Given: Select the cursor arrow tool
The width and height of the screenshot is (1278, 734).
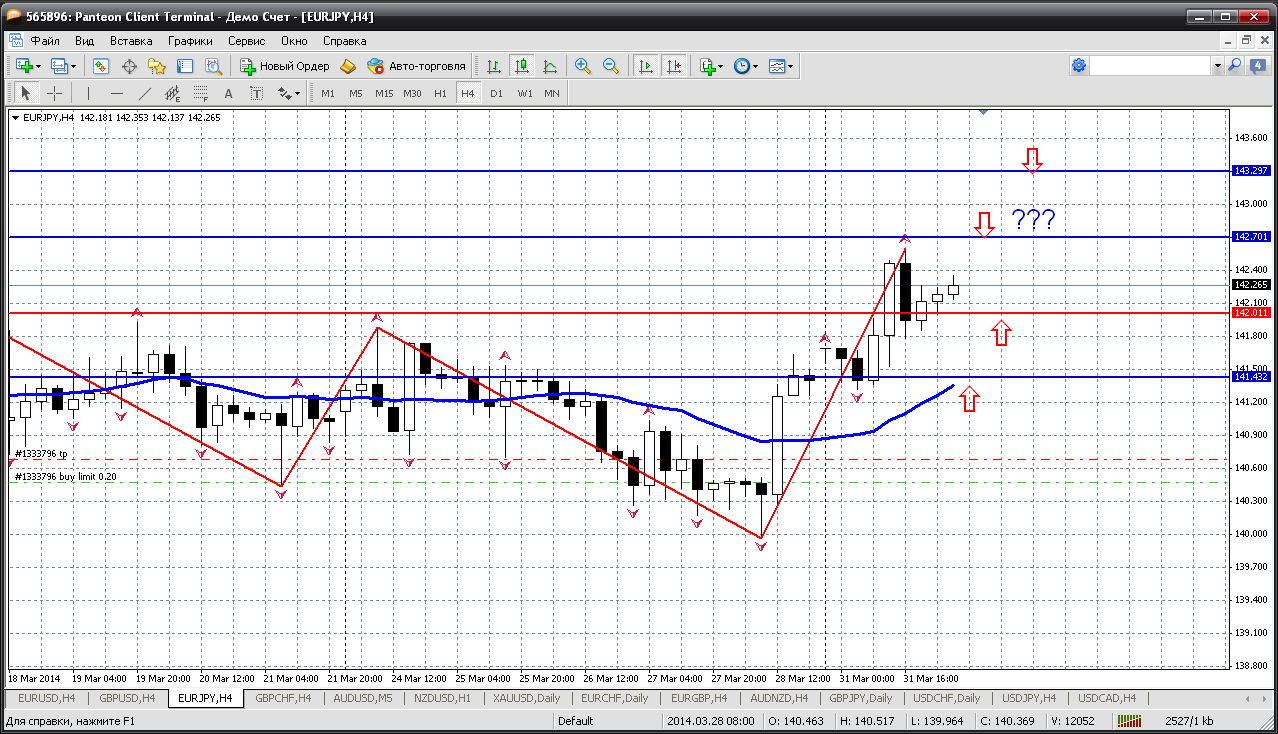Looking at the screenshot, I should point(26,93).
